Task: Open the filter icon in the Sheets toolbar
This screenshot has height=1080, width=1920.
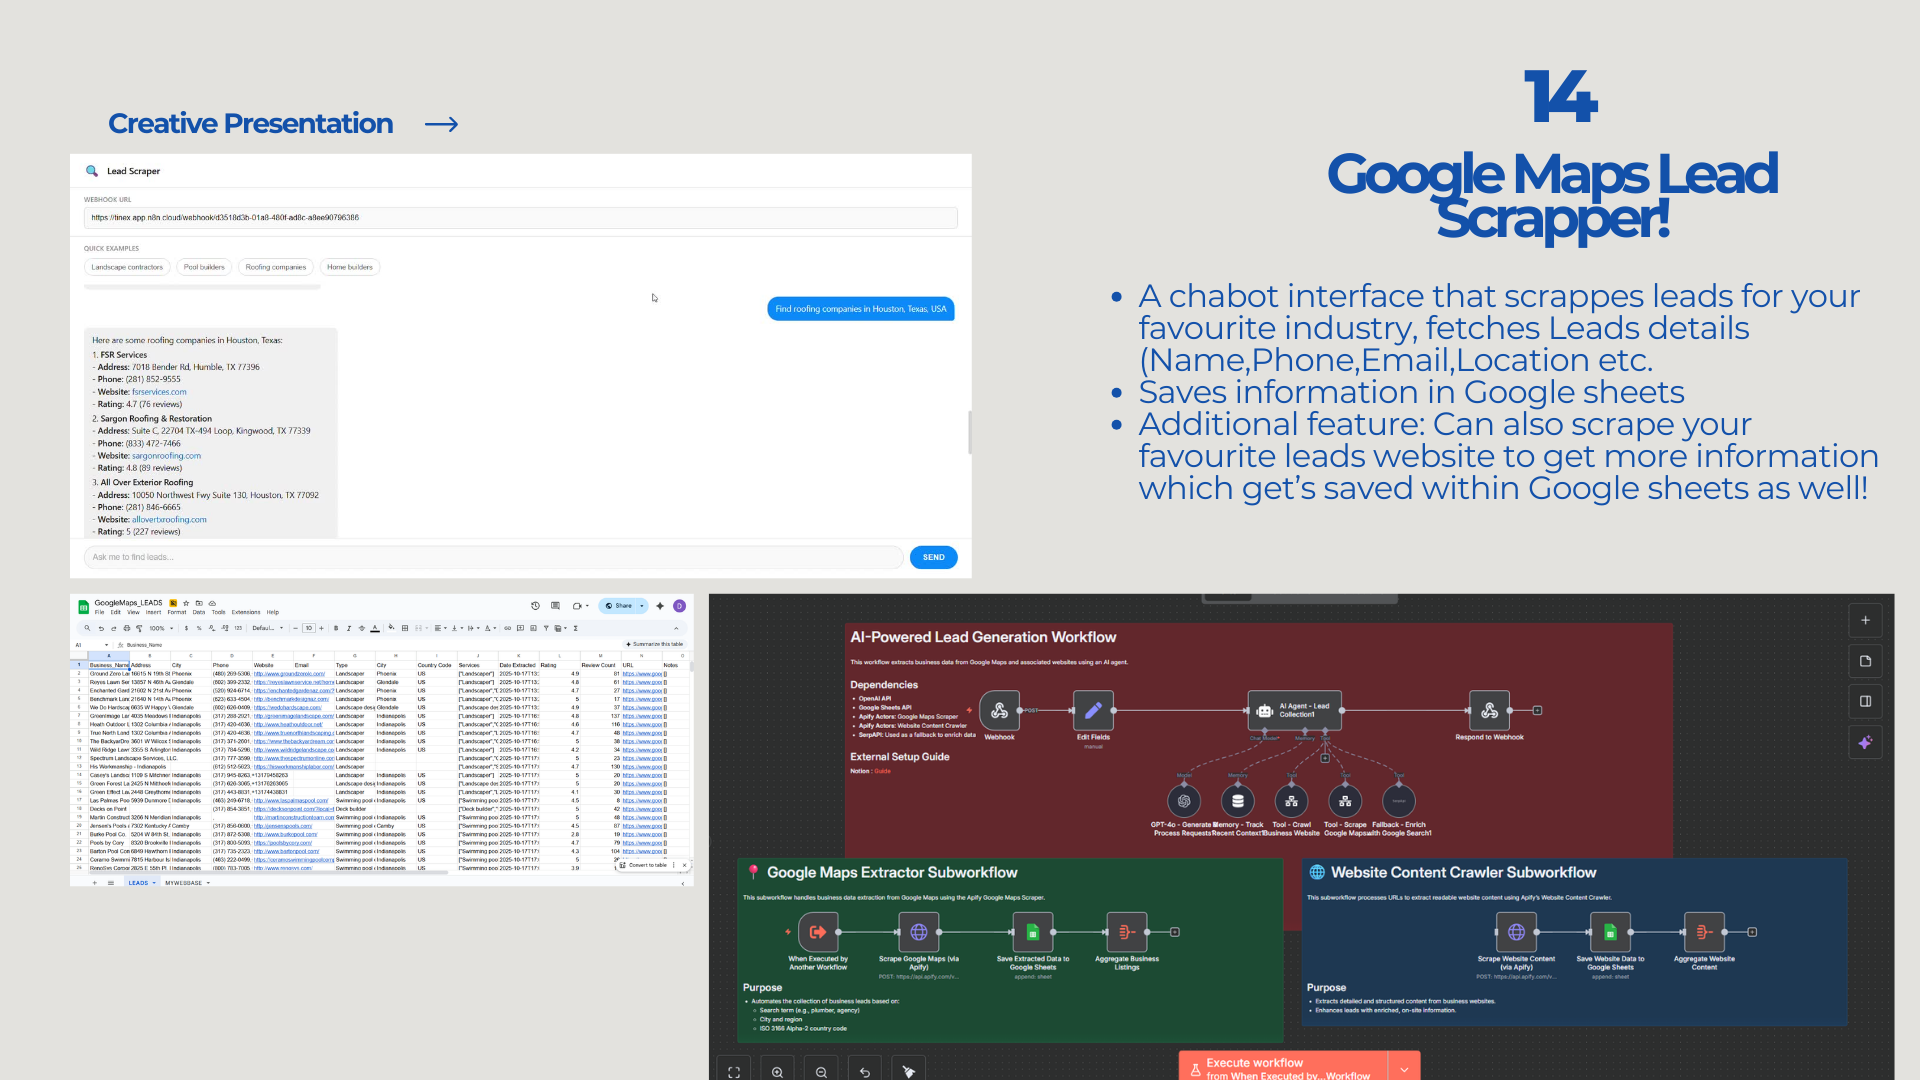Action: point(546,629)
